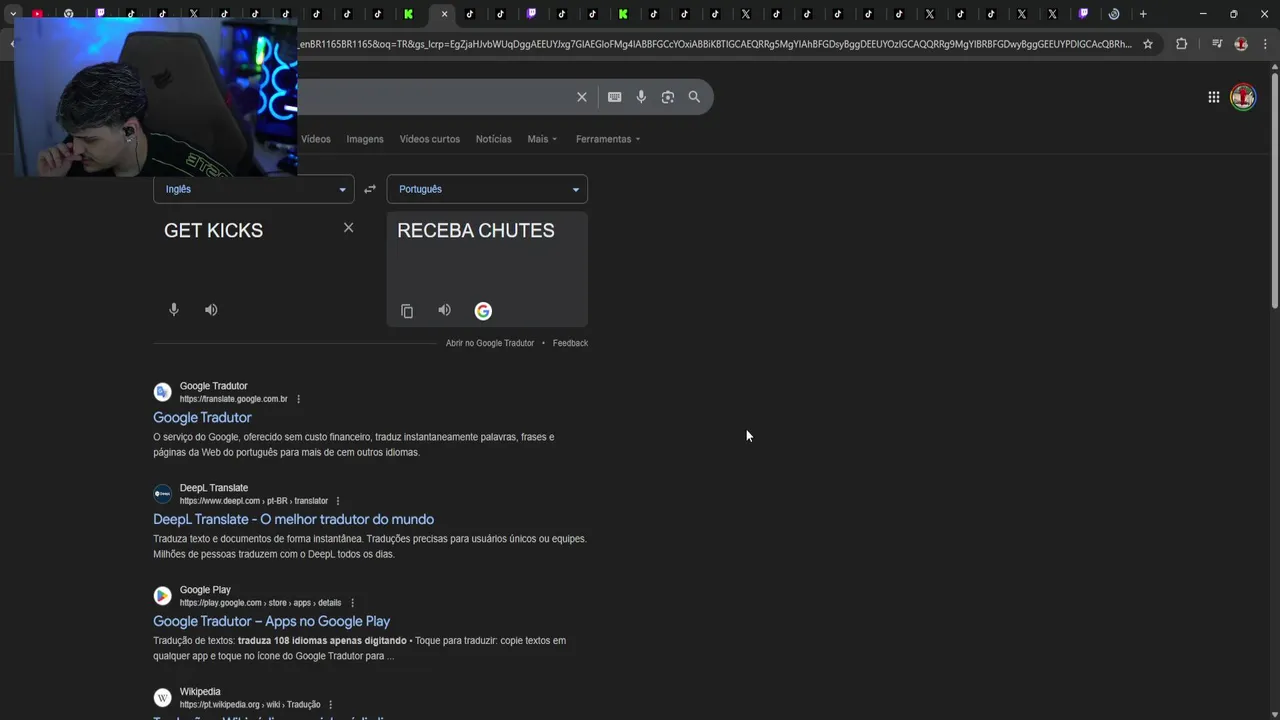Viewport: 1280px width, 720px height.
Task: Open the Google account avatar menu
Action: 1243,97
